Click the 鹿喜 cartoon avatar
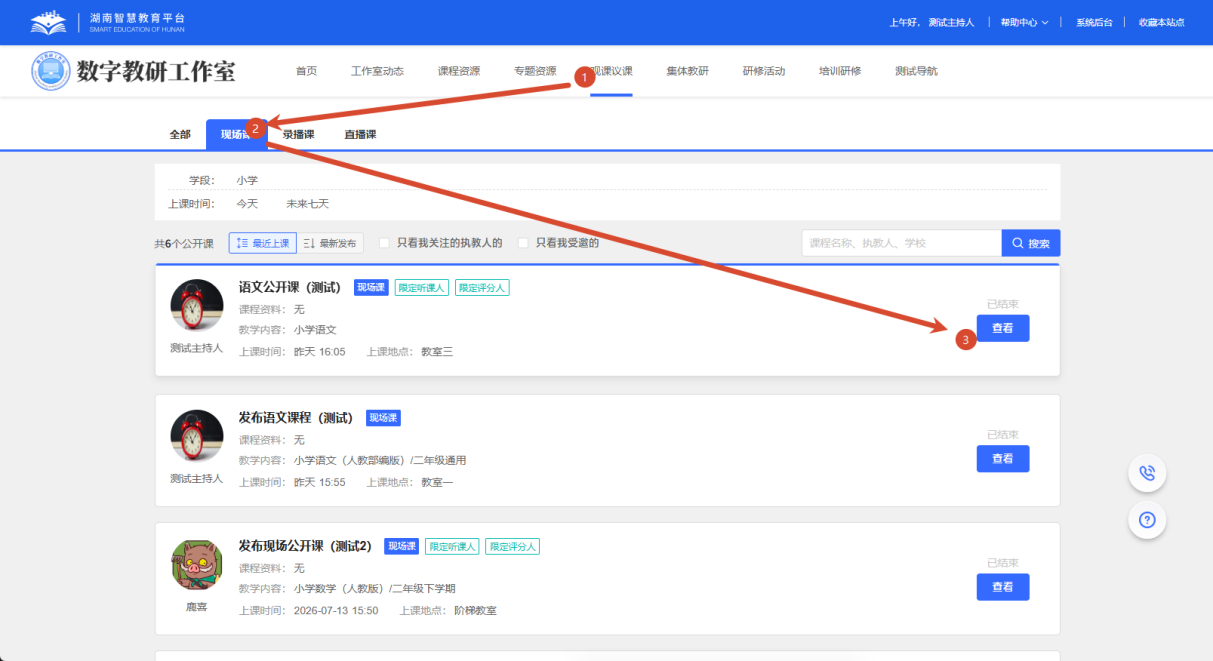Screen dimensions: 1213x661 197,565
